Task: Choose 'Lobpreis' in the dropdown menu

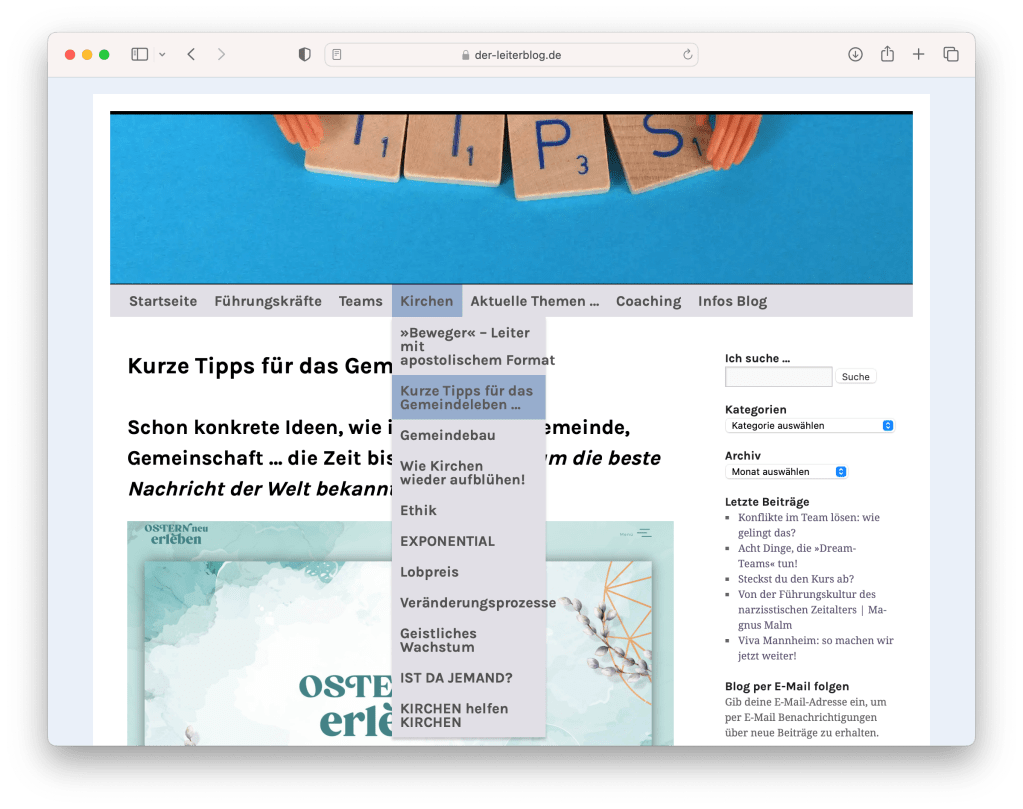Action: 429,573
